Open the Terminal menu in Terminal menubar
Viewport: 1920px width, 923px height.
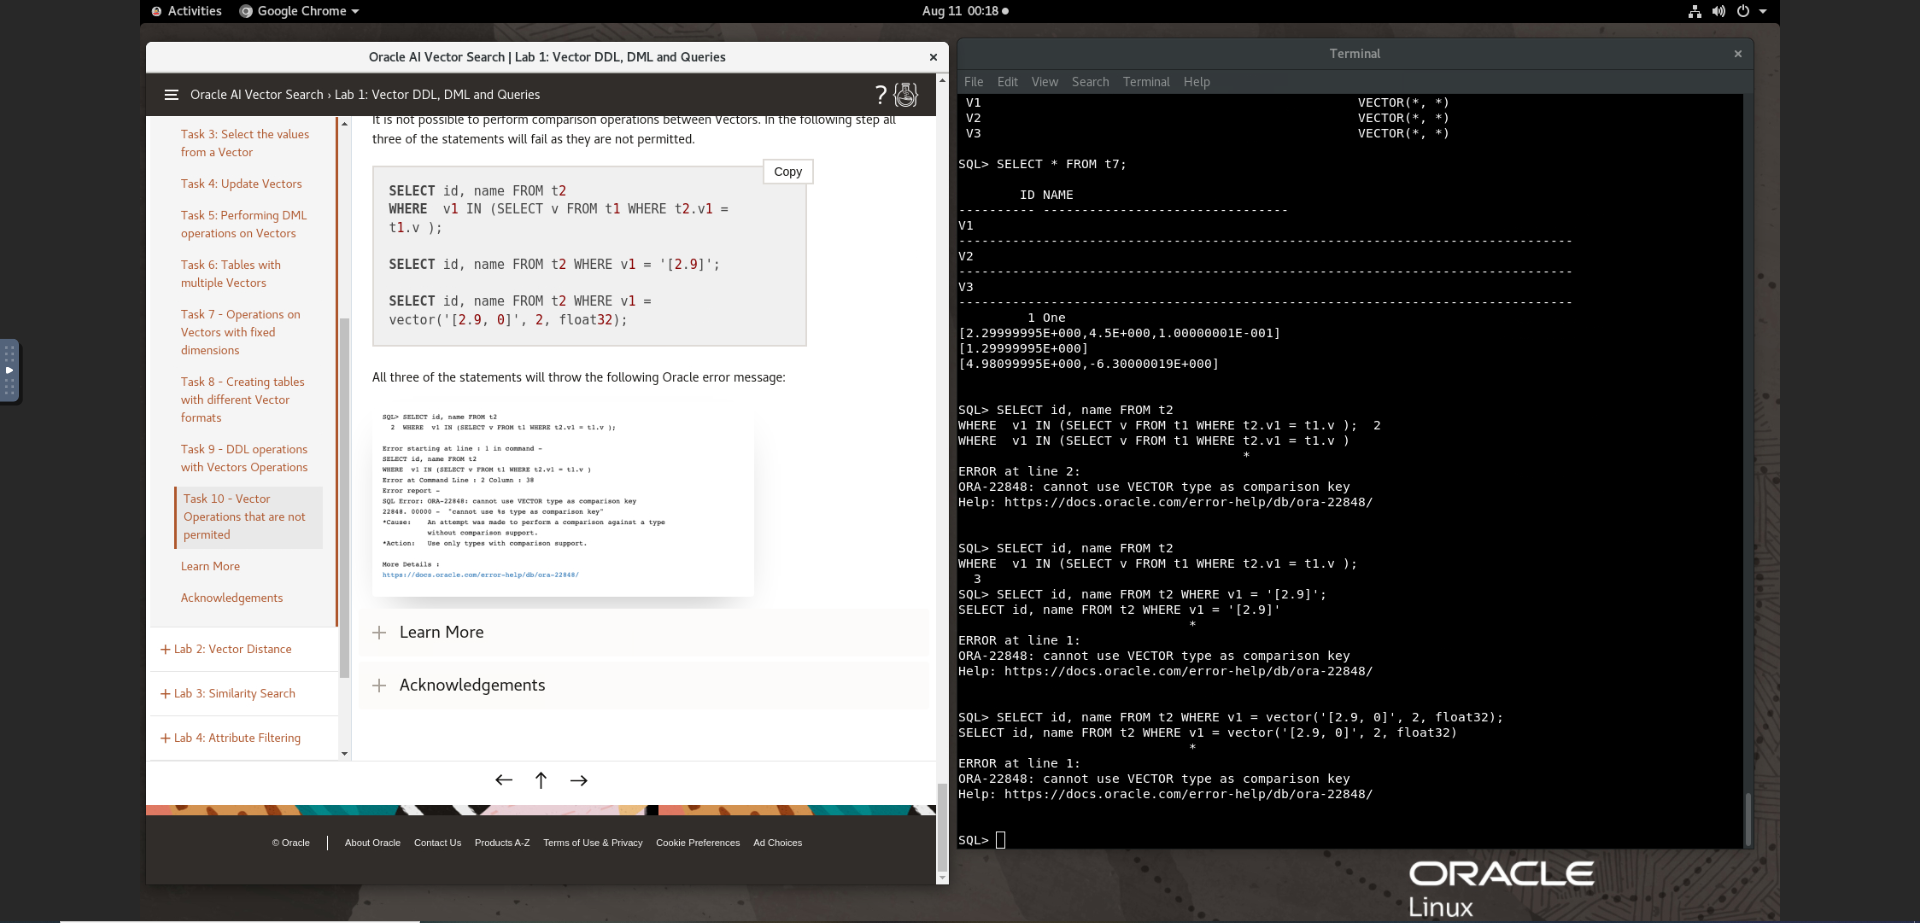(1146, 82)
